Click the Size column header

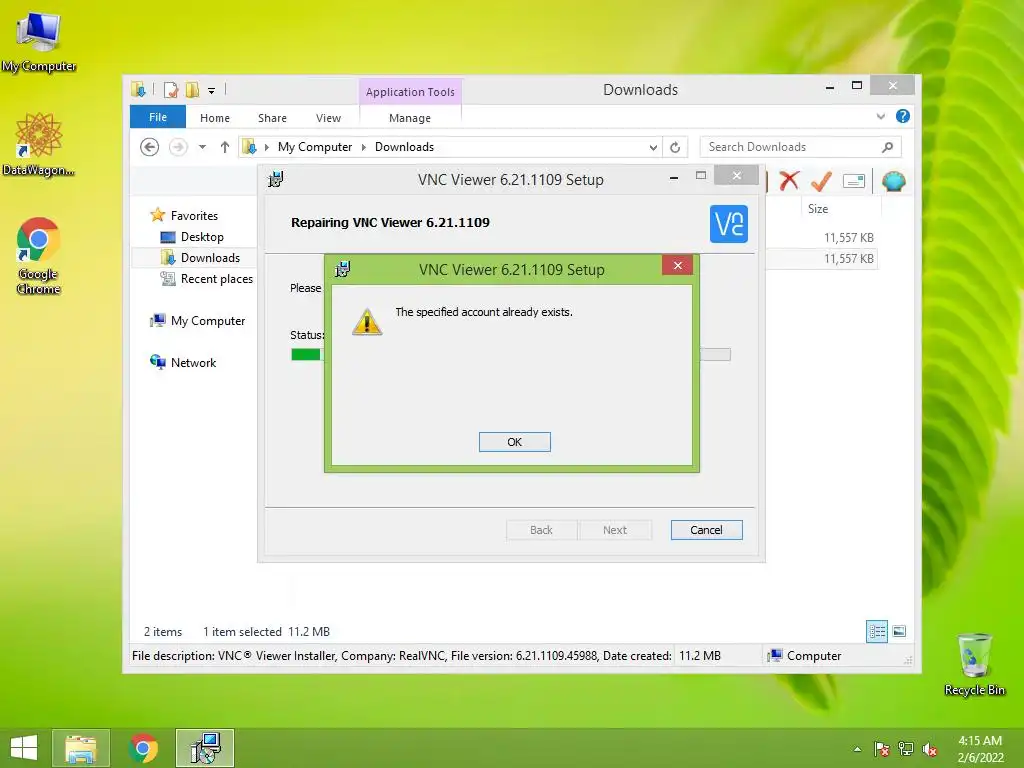pyautogui.click(x=817, y=209)
